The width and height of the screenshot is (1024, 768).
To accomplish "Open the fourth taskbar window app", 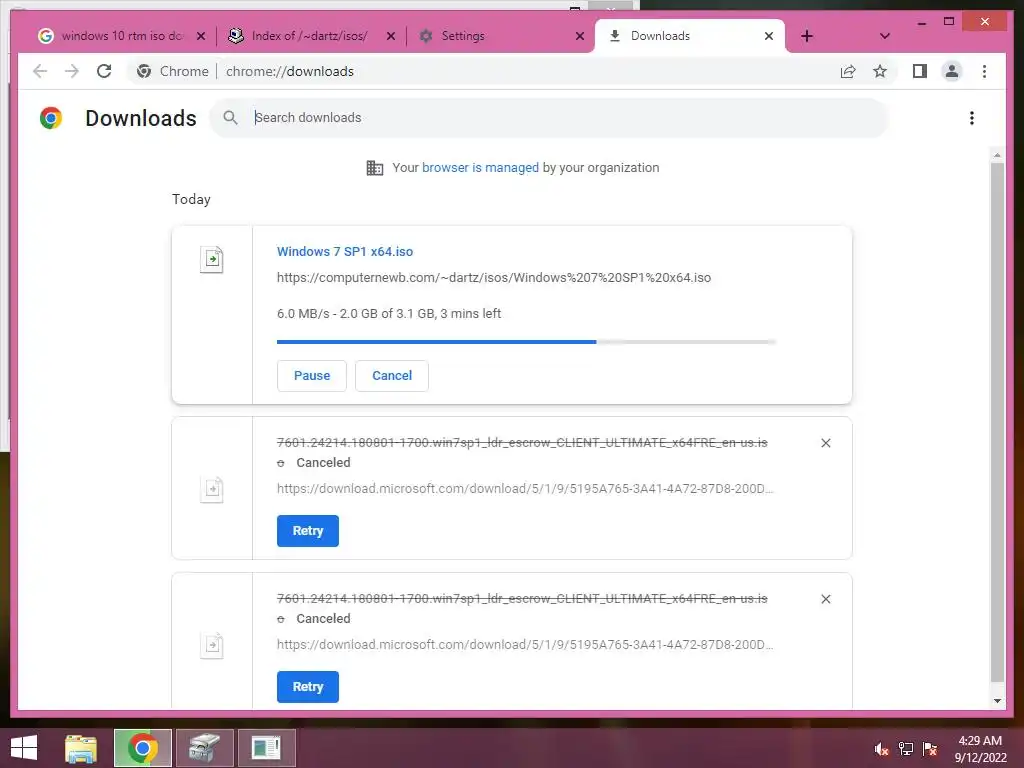I will click(266, 748).
